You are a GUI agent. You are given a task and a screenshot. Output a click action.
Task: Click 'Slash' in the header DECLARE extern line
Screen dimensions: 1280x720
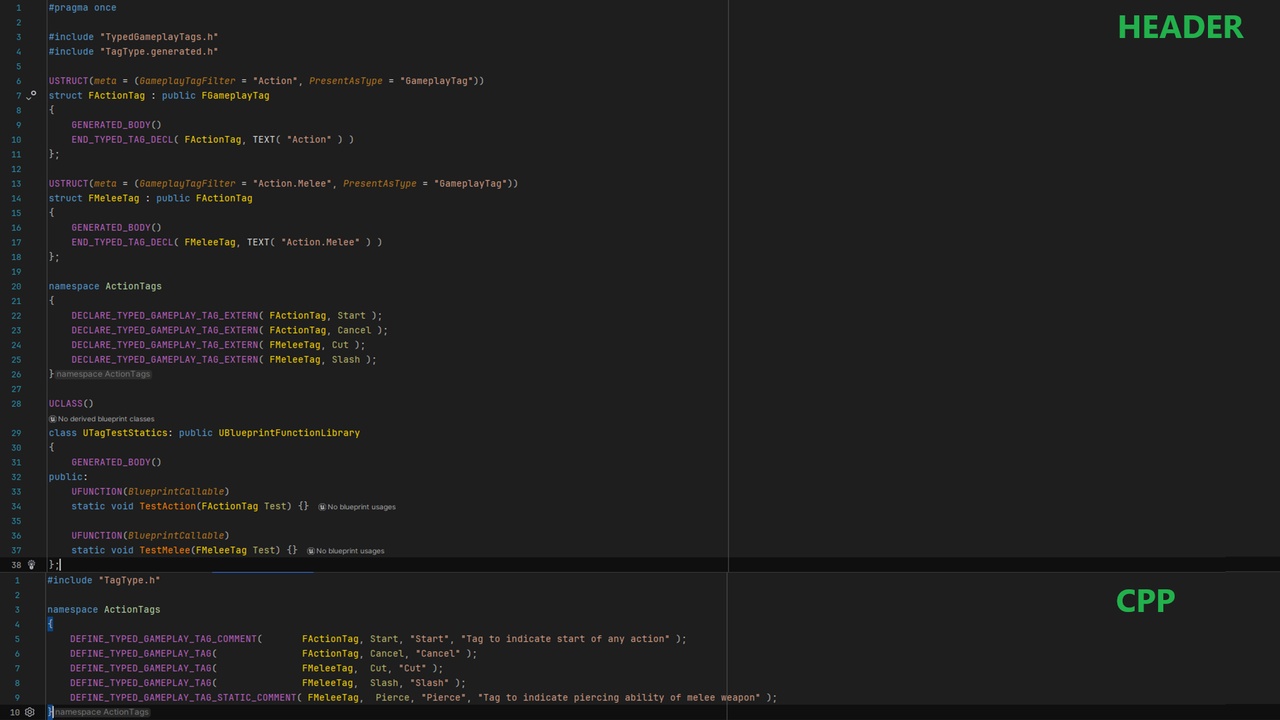tap(346, 360)
